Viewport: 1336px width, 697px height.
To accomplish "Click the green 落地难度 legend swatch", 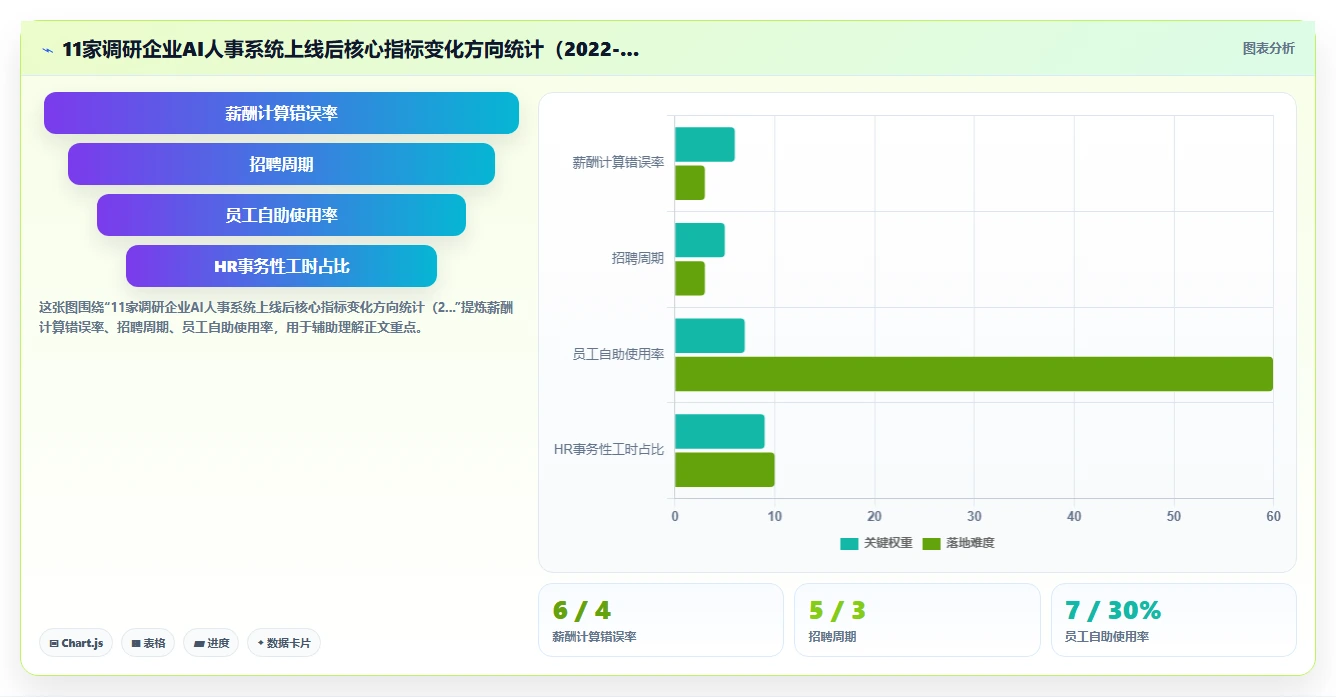I will (931, 543).
